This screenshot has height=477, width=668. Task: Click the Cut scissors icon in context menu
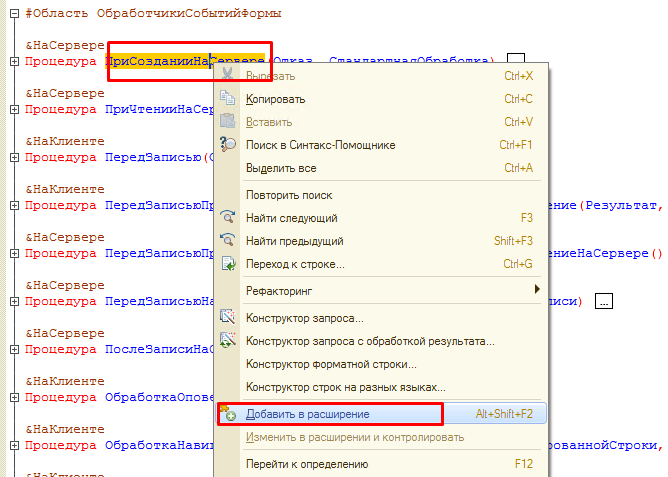tap(227, 74)
